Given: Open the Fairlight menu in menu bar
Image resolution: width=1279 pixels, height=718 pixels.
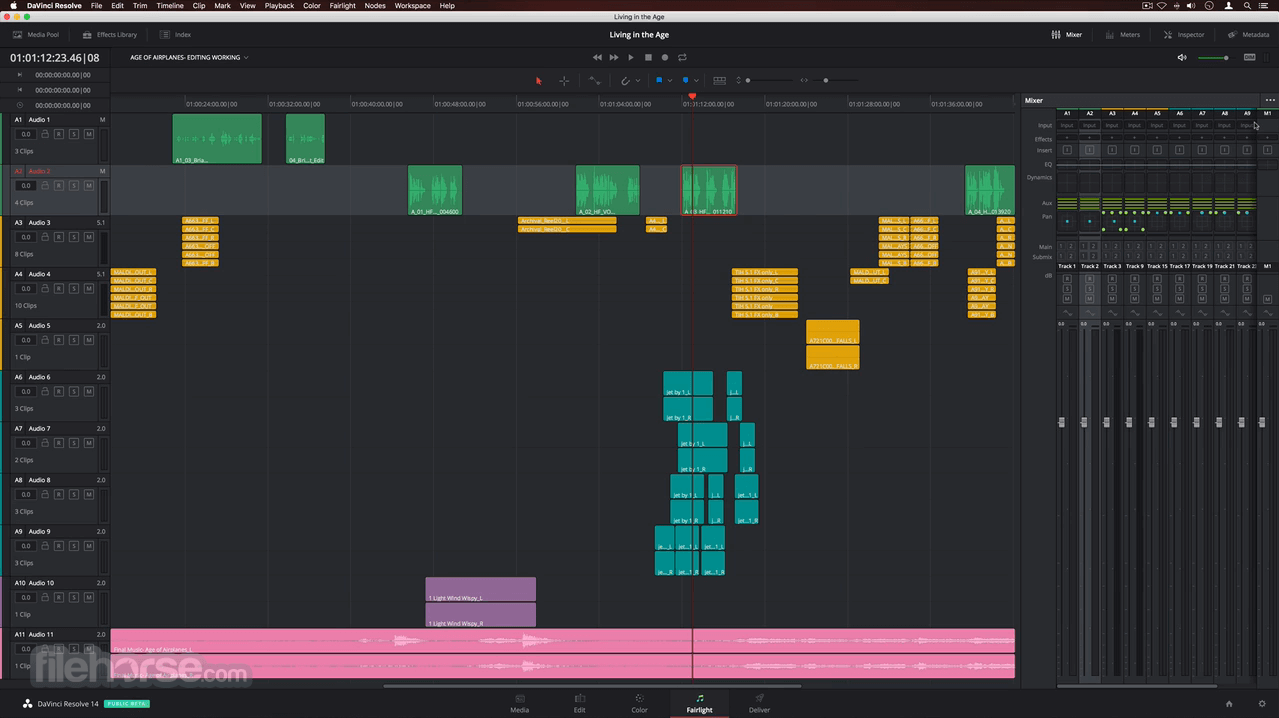Looking at the screenshot, I should (x=342, y=6).
